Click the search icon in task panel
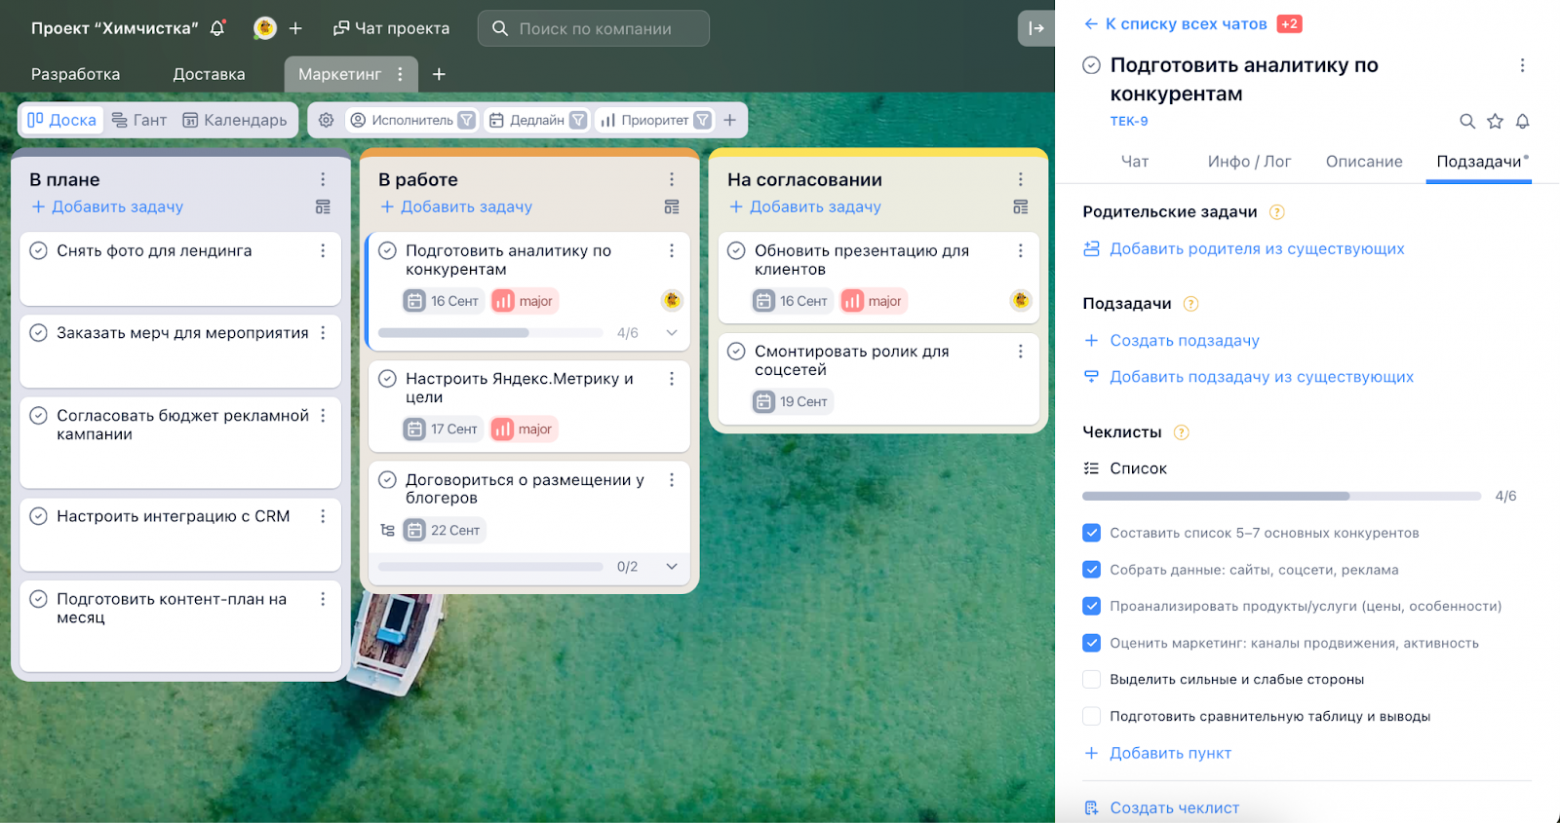Screen dimensions: 1560x823 click(1467, 121)
